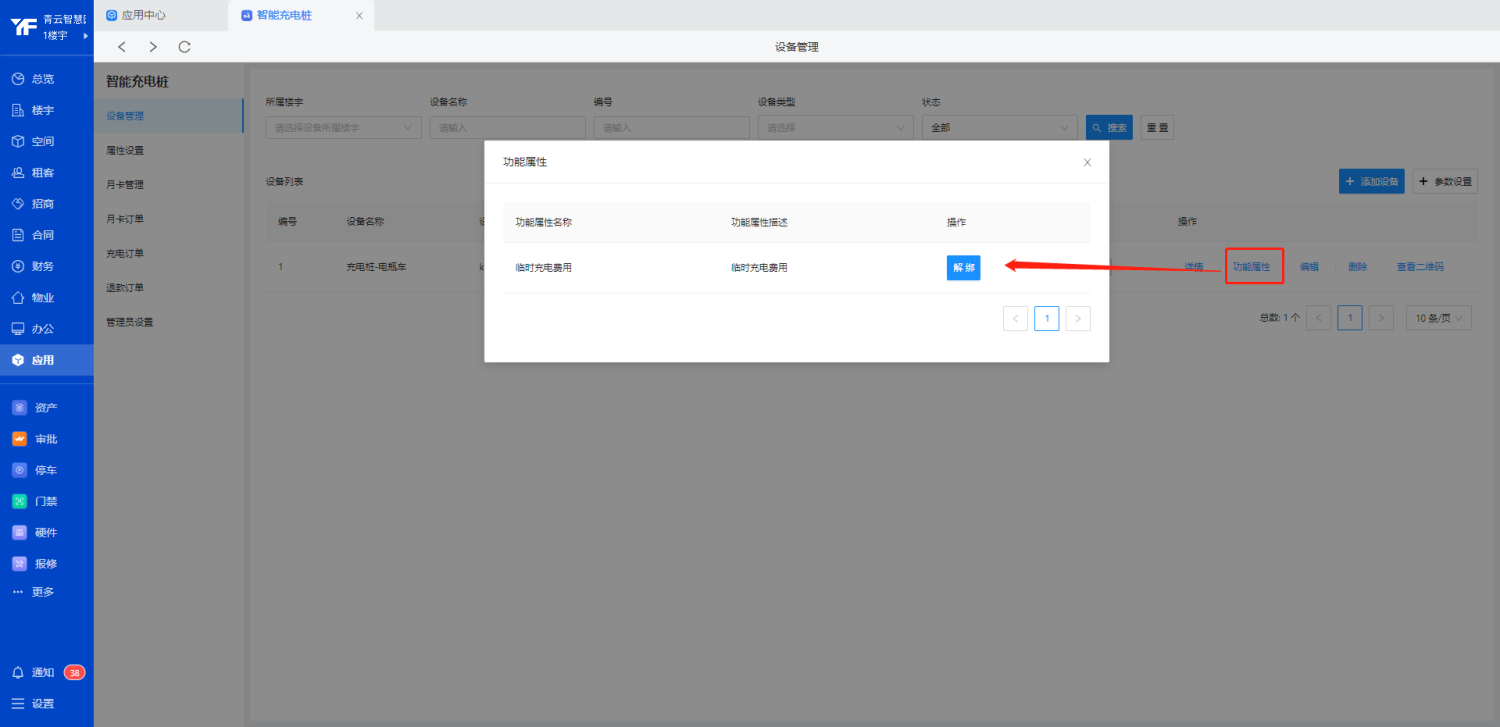The height and width of the screenshot is (727, 1500).
Task: Open the 10条/页 page size selector
Action: 1438,318
